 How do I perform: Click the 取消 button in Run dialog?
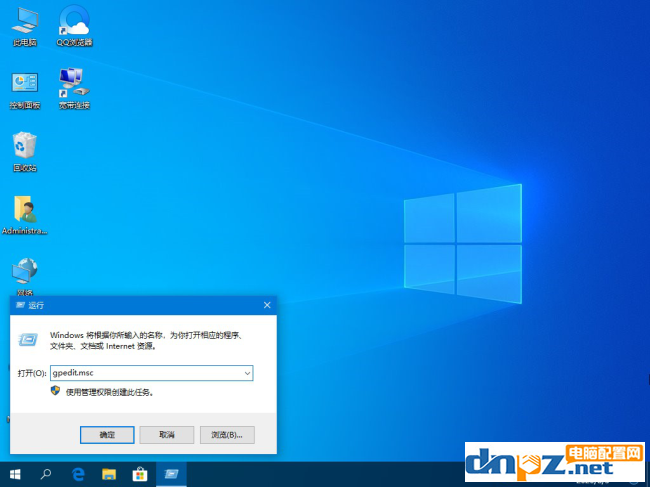pos(167,435)
